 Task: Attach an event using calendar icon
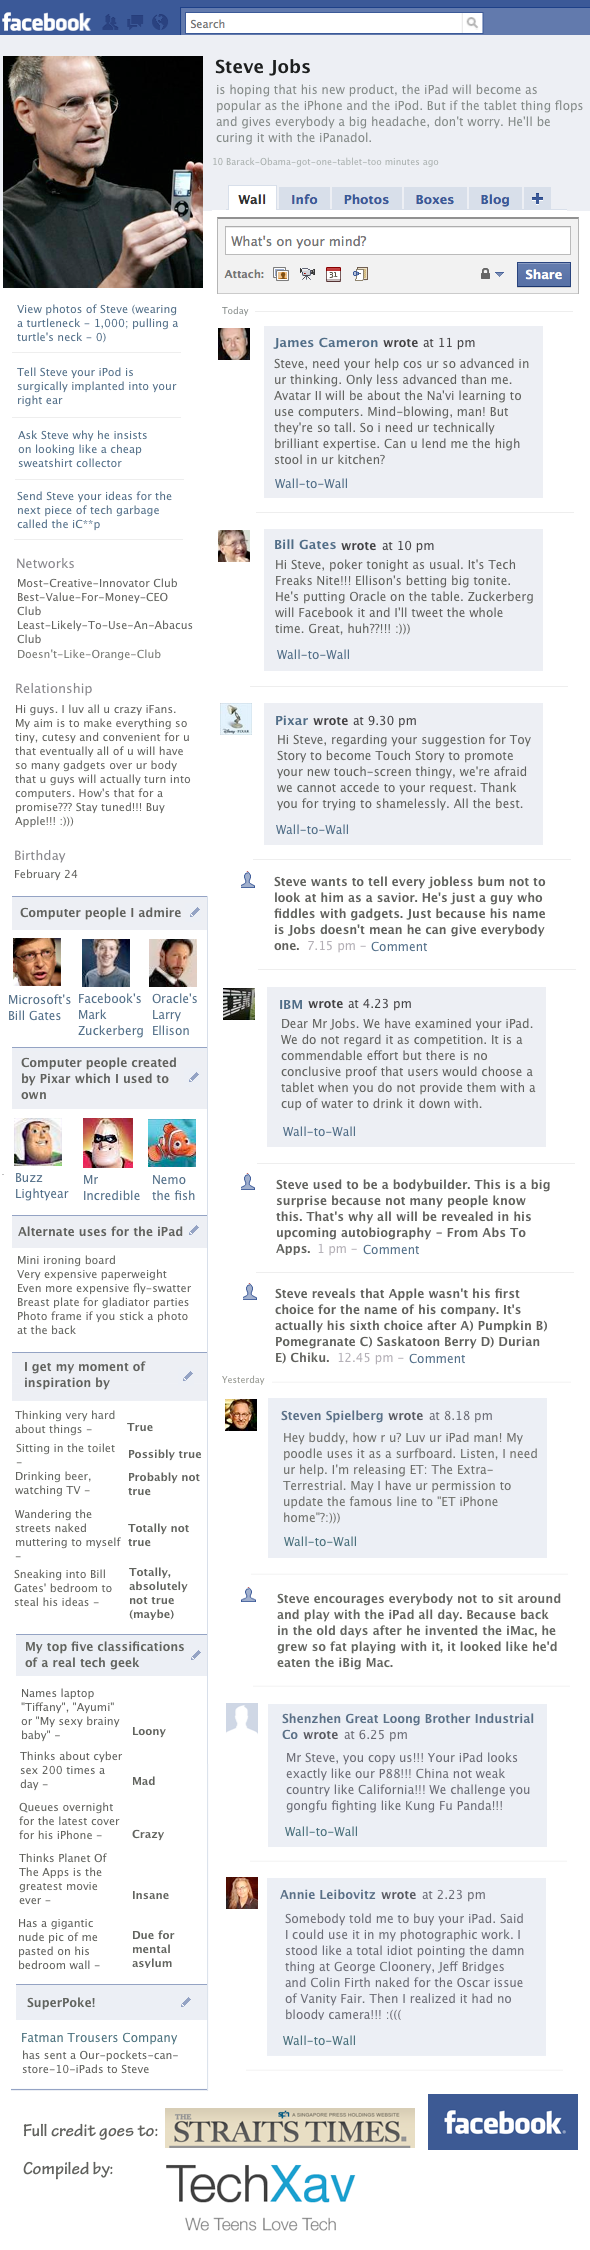click(334, 274)
